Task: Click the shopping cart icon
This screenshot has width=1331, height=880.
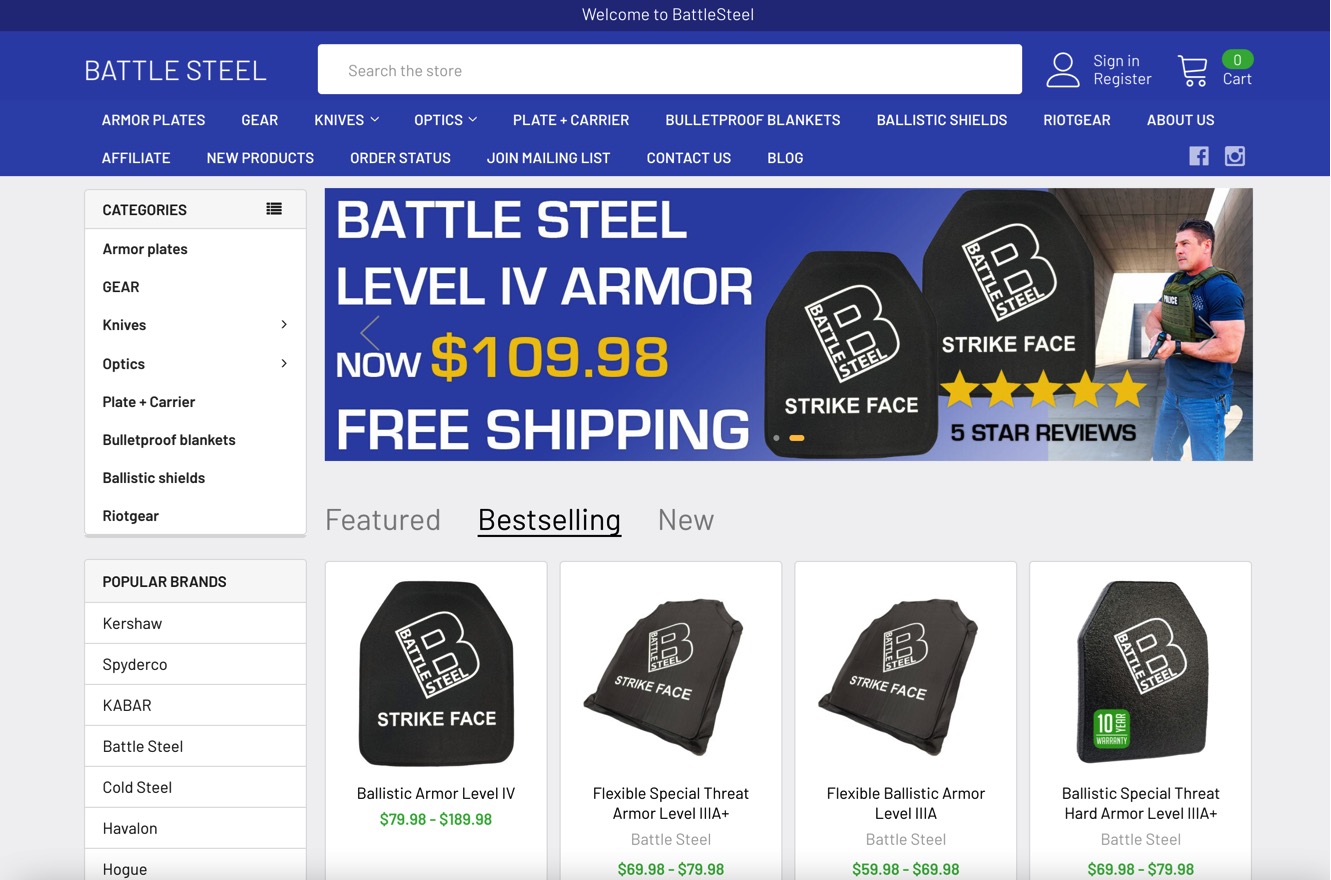Action: coord(1192,70)
